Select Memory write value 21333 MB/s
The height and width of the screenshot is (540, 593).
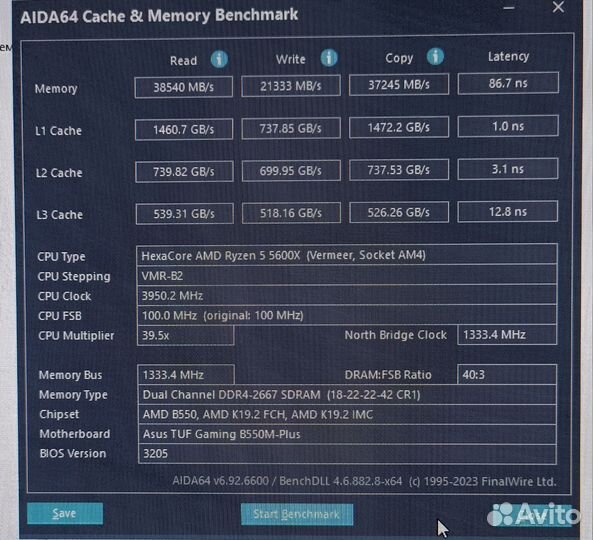pyautogui.click(x=291, y=86)
